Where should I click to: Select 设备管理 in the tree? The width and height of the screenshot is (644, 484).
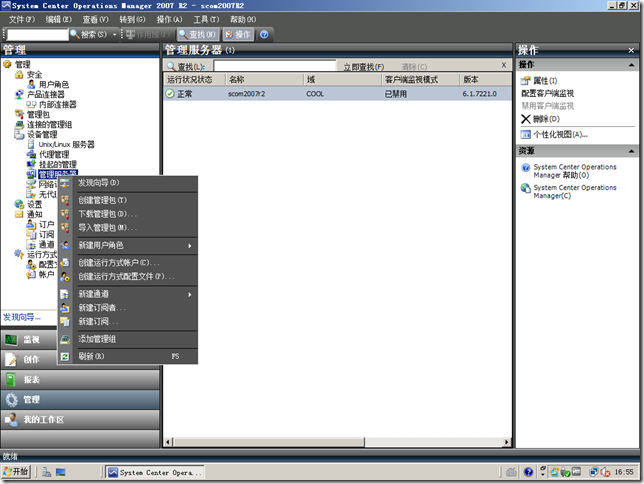(x=42, y=134)
